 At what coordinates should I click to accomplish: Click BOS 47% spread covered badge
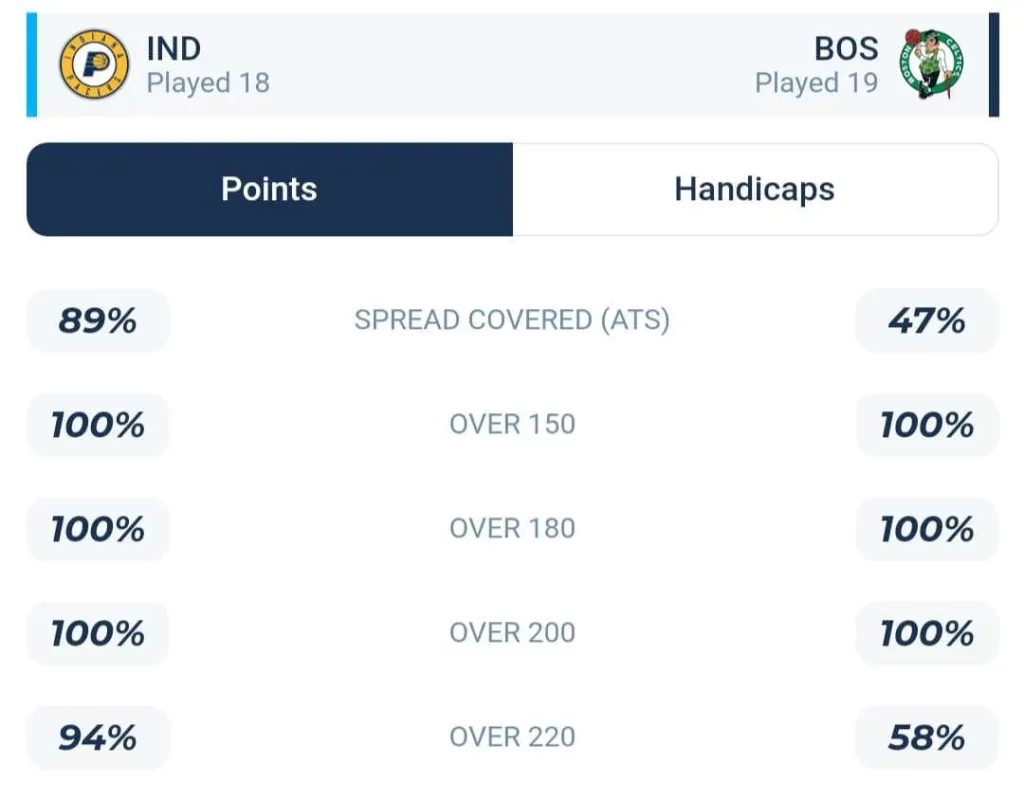pyautogui.click(x=927, y=321)
